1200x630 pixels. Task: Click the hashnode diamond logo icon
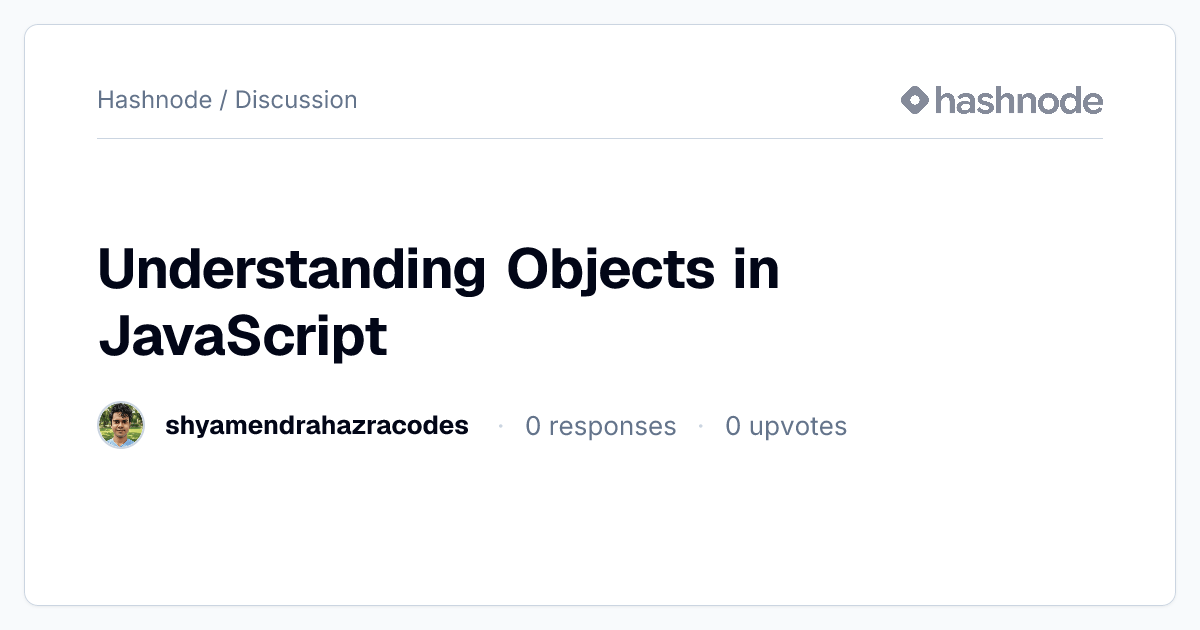(x=915, y=100)
